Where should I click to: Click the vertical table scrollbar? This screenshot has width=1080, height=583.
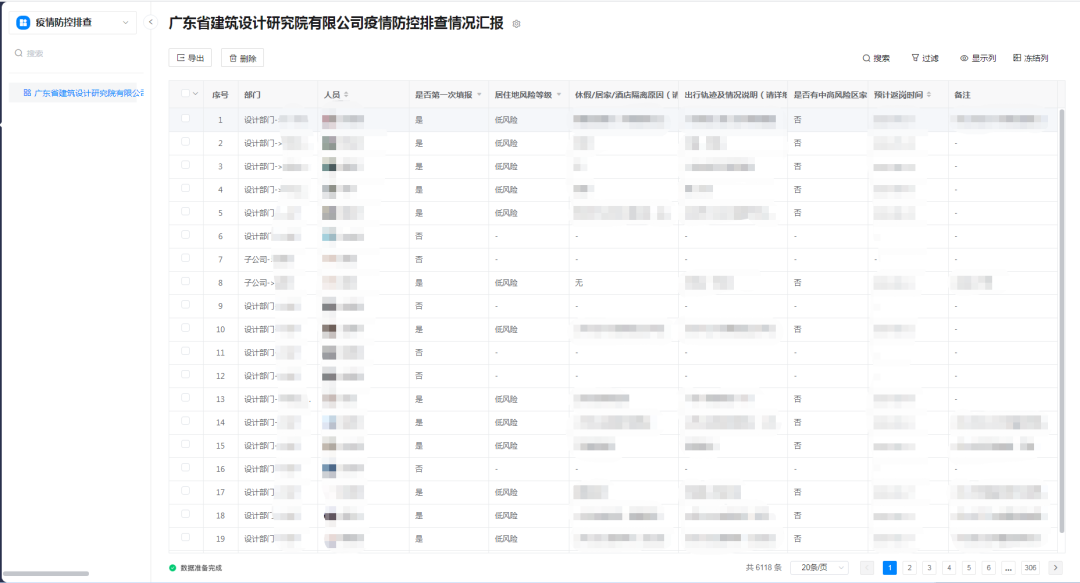tap(1061, 320)
